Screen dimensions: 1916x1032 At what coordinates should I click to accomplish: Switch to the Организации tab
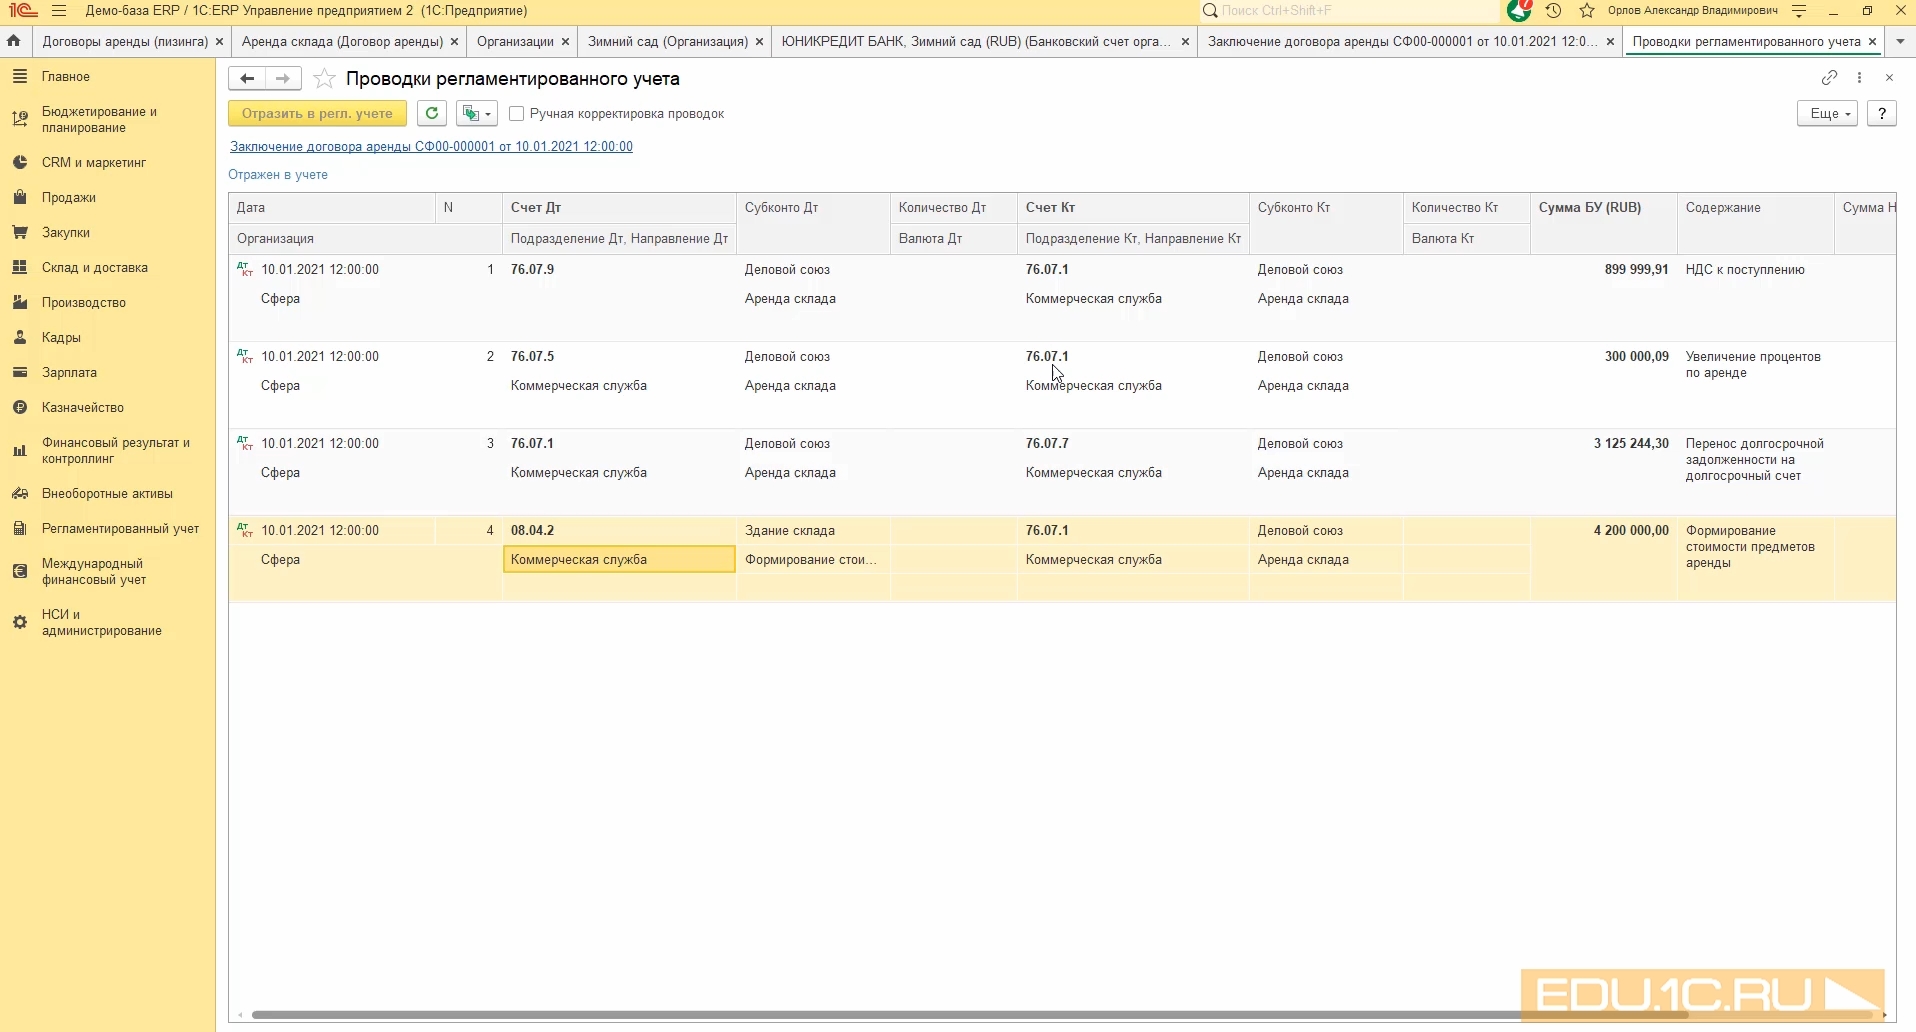(515, 42)
